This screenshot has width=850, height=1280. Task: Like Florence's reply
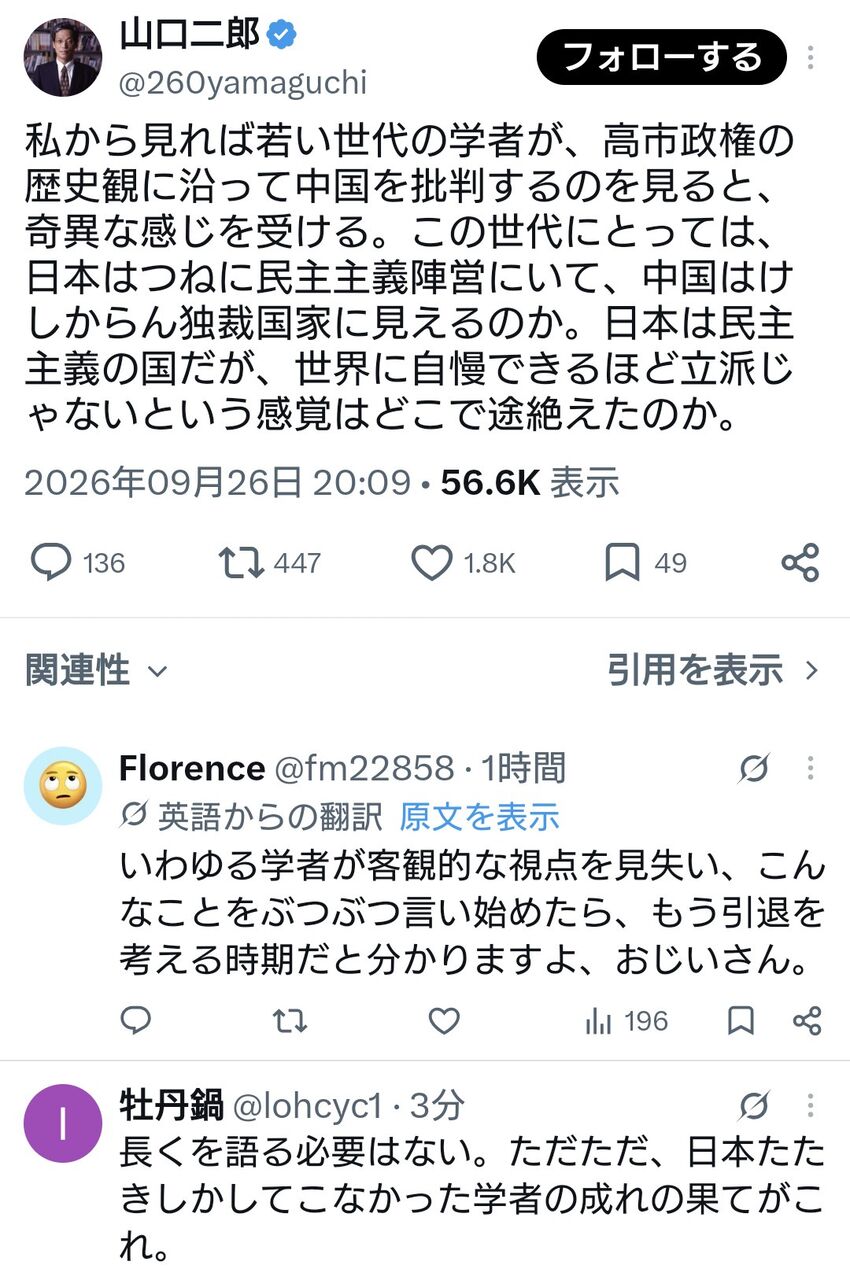[444, 1021]
